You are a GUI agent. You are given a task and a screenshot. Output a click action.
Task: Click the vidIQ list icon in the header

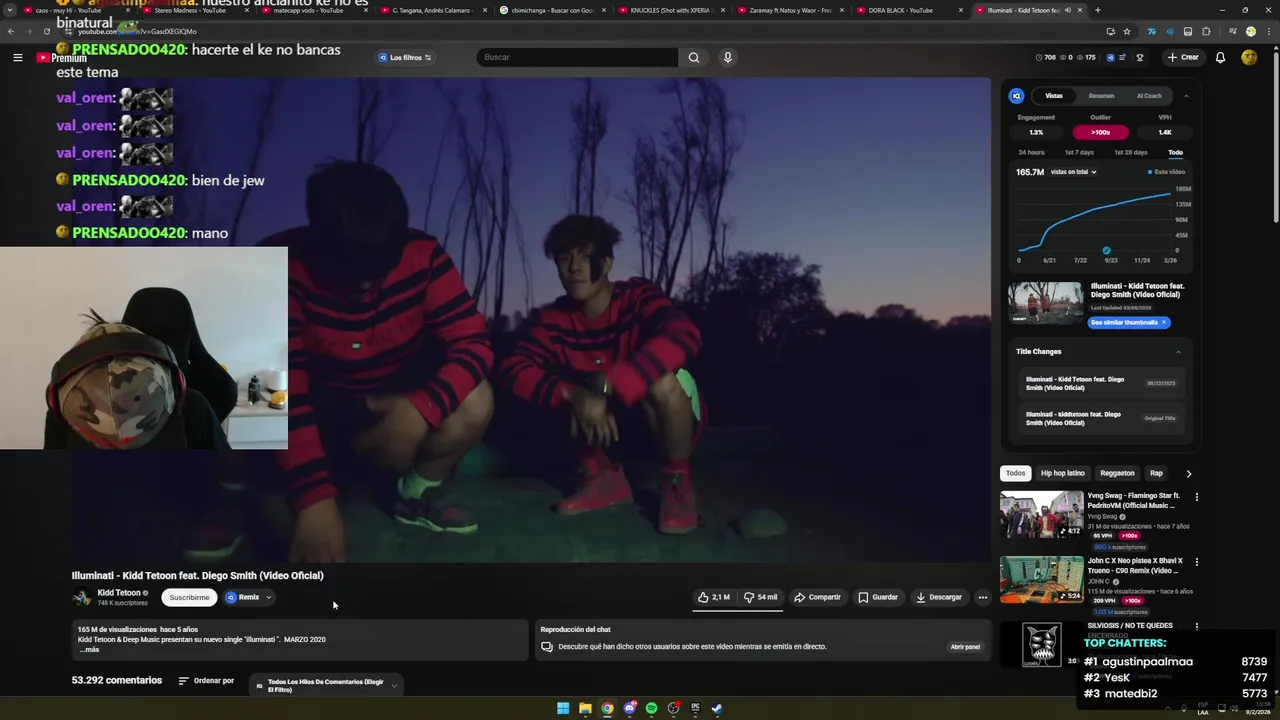(x=1123, y=57)
